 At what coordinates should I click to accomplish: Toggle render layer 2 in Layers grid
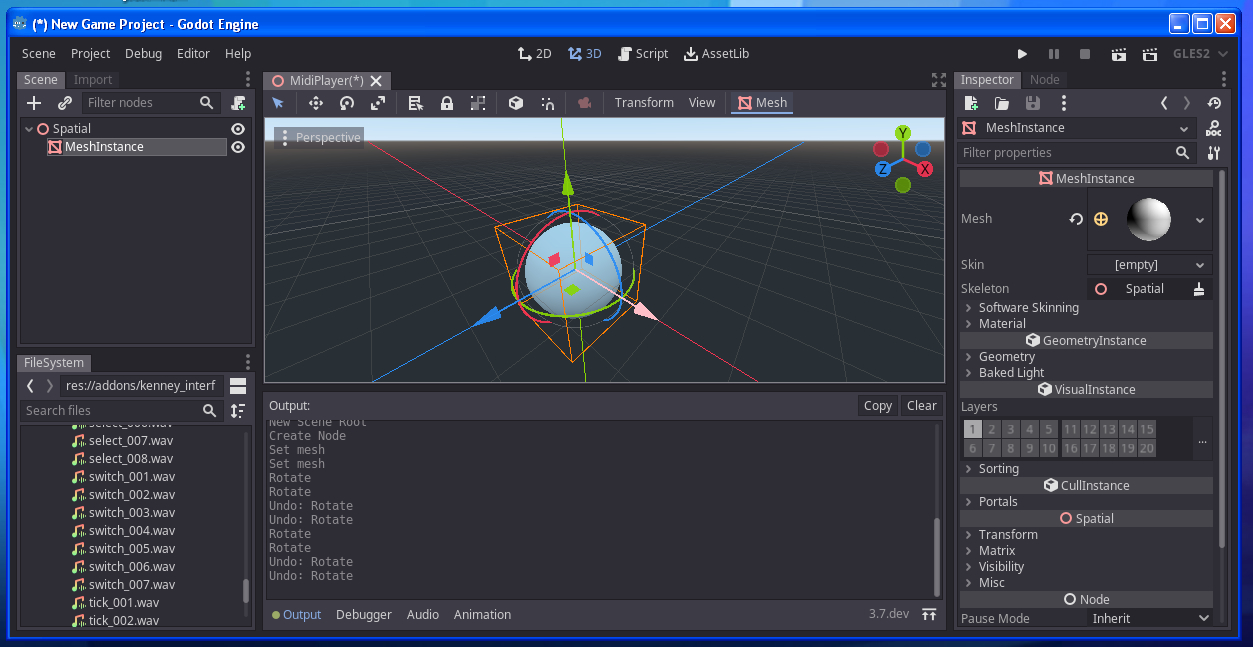point(992,429)
